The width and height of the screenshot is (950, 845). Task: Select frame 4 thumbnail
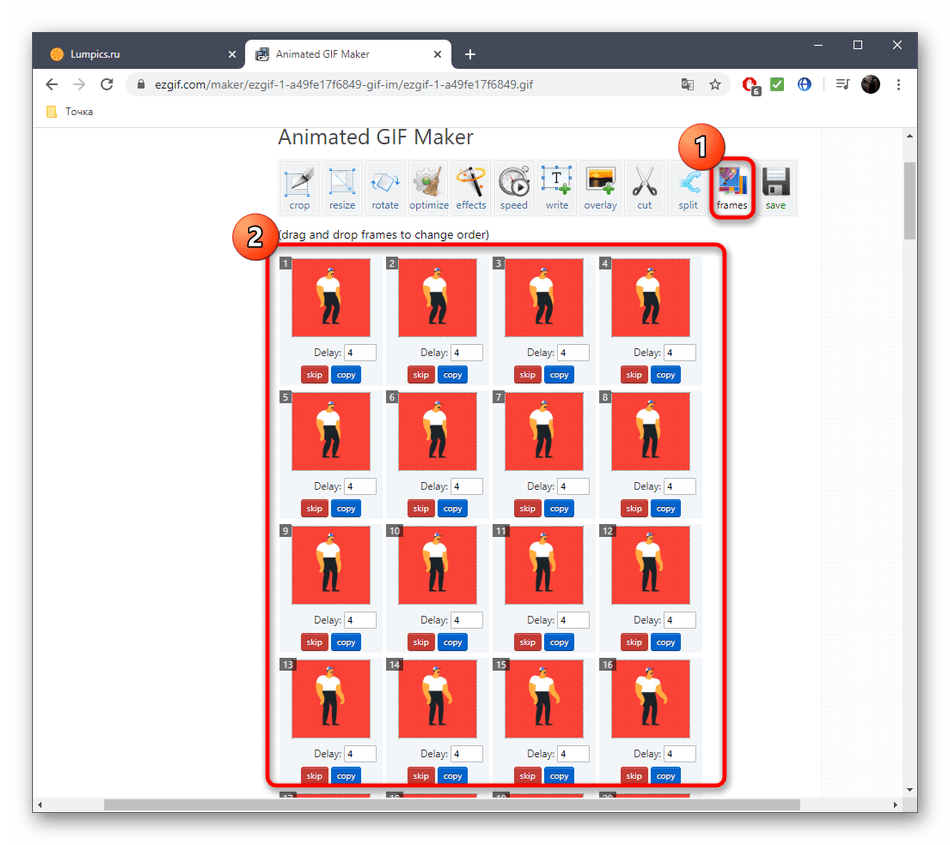tap(651, 297)
